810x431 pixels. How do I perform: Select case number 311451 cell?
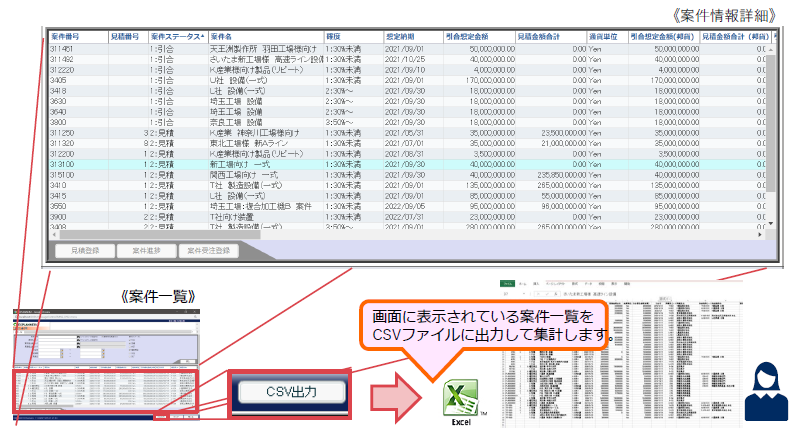tap(78, 49)
